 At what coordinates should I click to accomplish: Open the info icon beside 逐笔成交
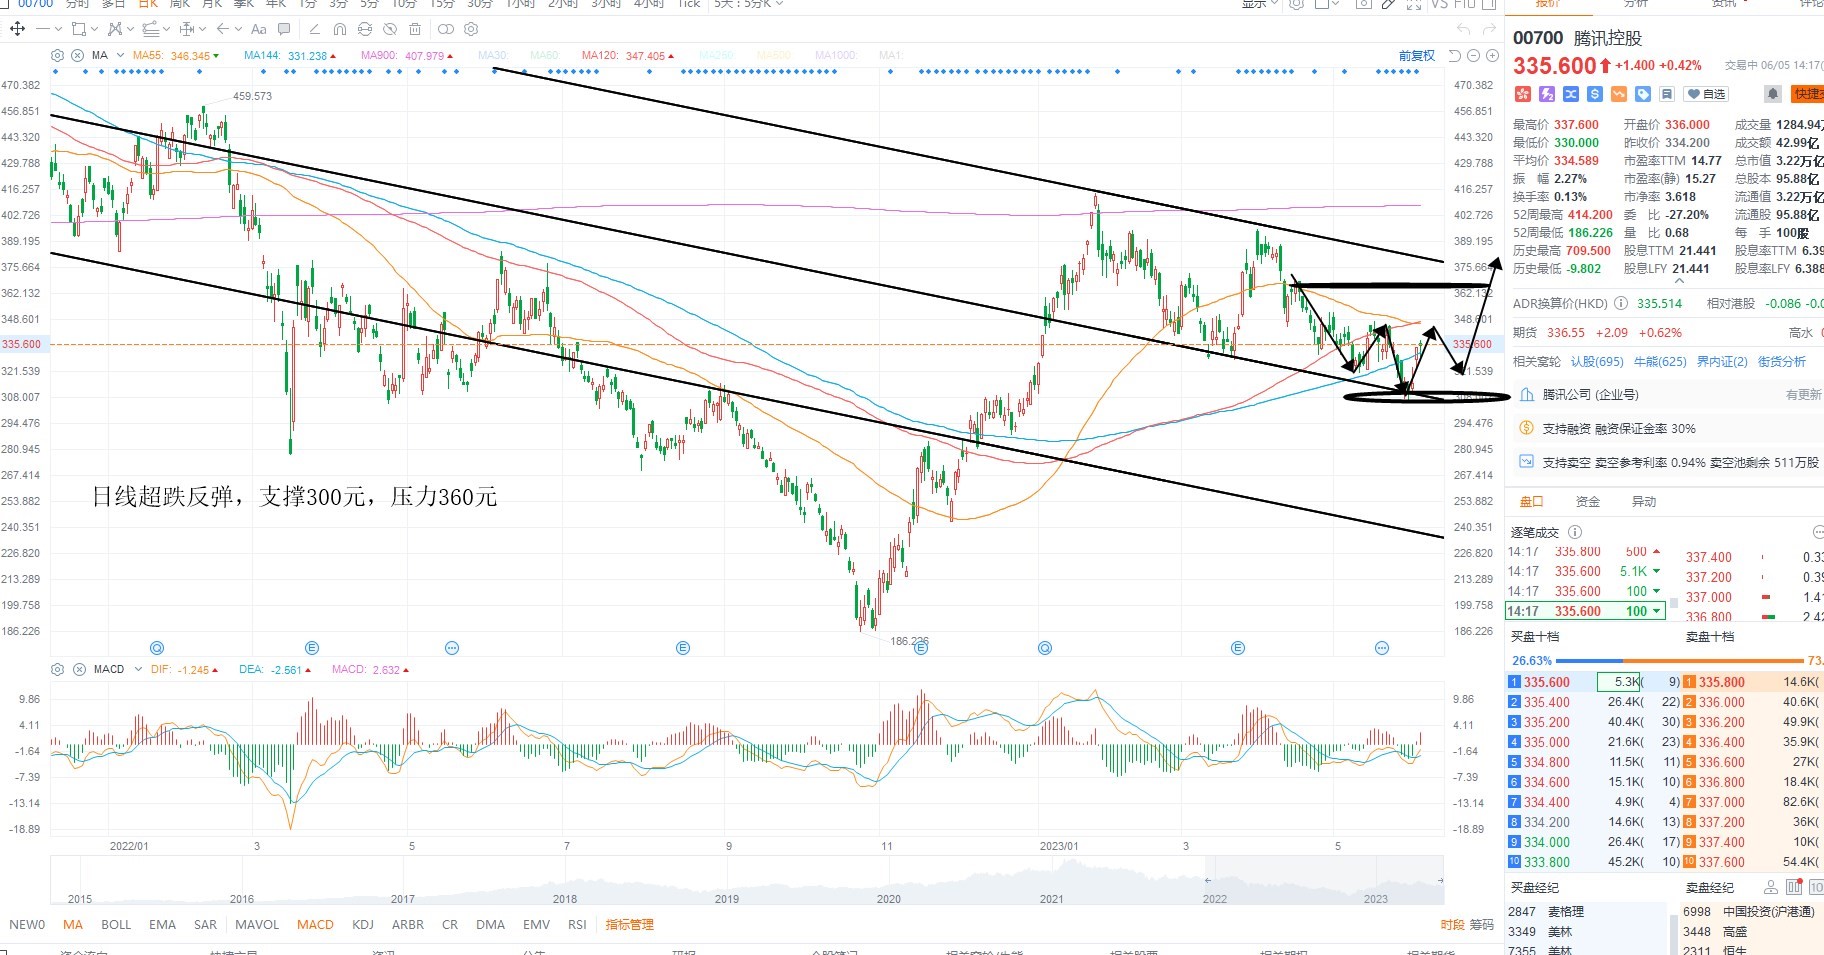[x=1575, y=532]
